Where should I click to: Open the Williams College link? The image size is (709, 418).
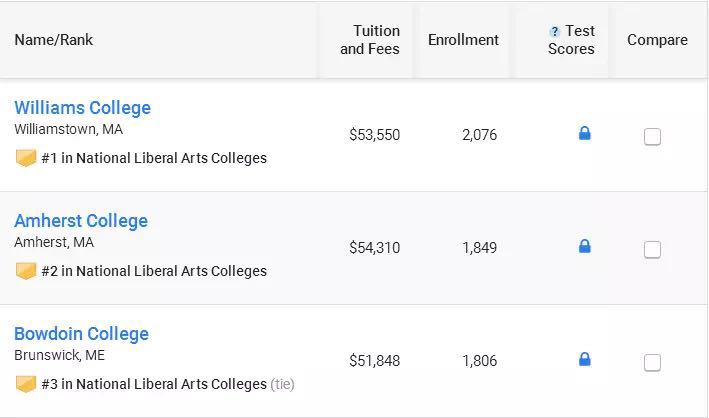(82, 108)
